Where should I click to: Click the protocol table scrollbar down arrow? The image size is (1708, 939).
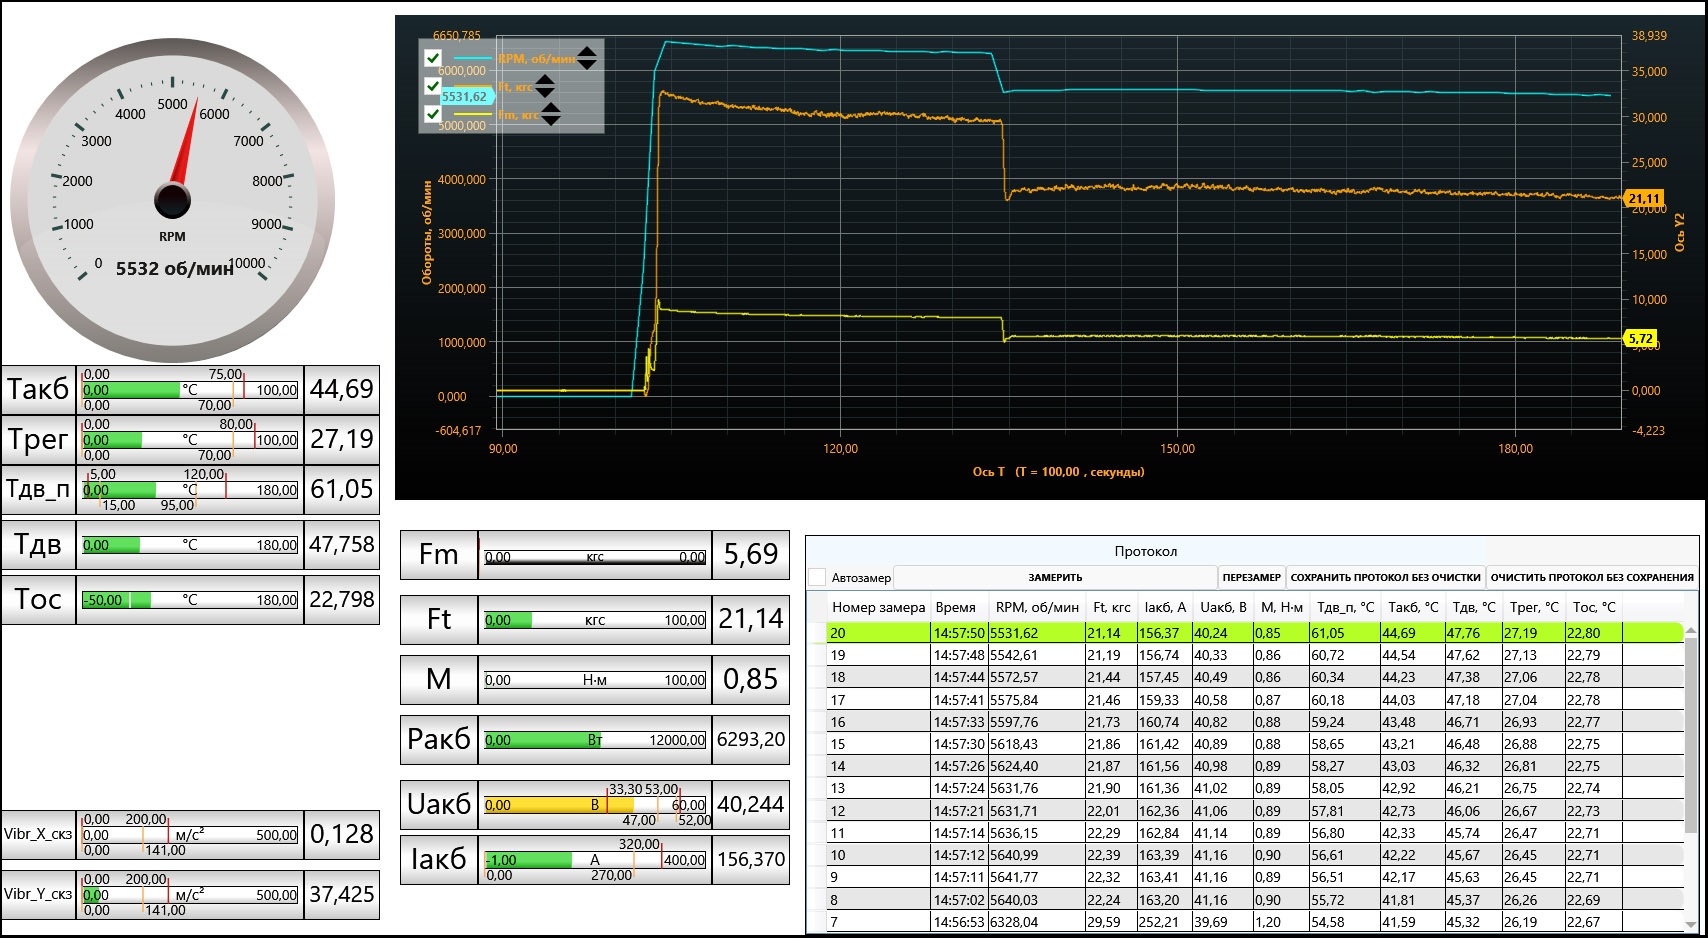(x=1690, y=925)
